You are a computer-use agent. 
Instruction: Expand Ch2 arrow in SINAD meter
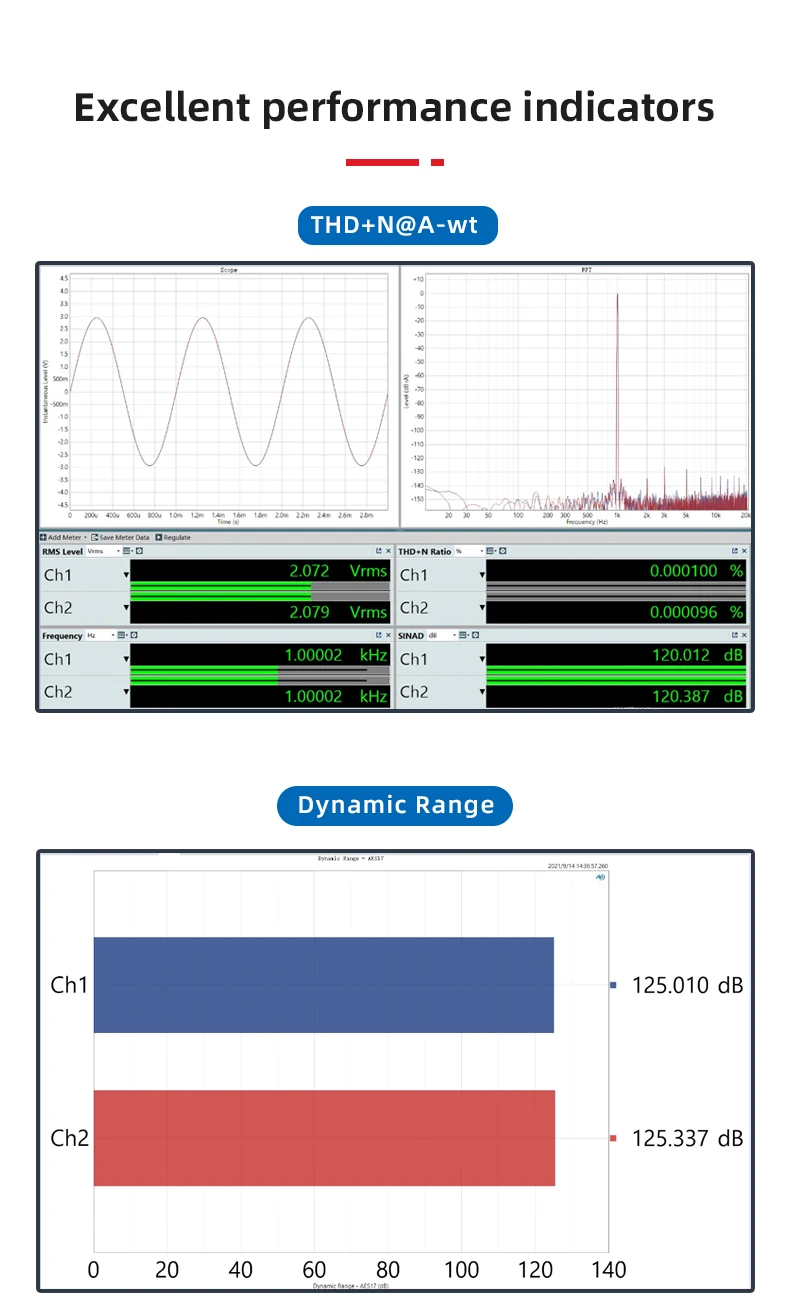(483, 691)
